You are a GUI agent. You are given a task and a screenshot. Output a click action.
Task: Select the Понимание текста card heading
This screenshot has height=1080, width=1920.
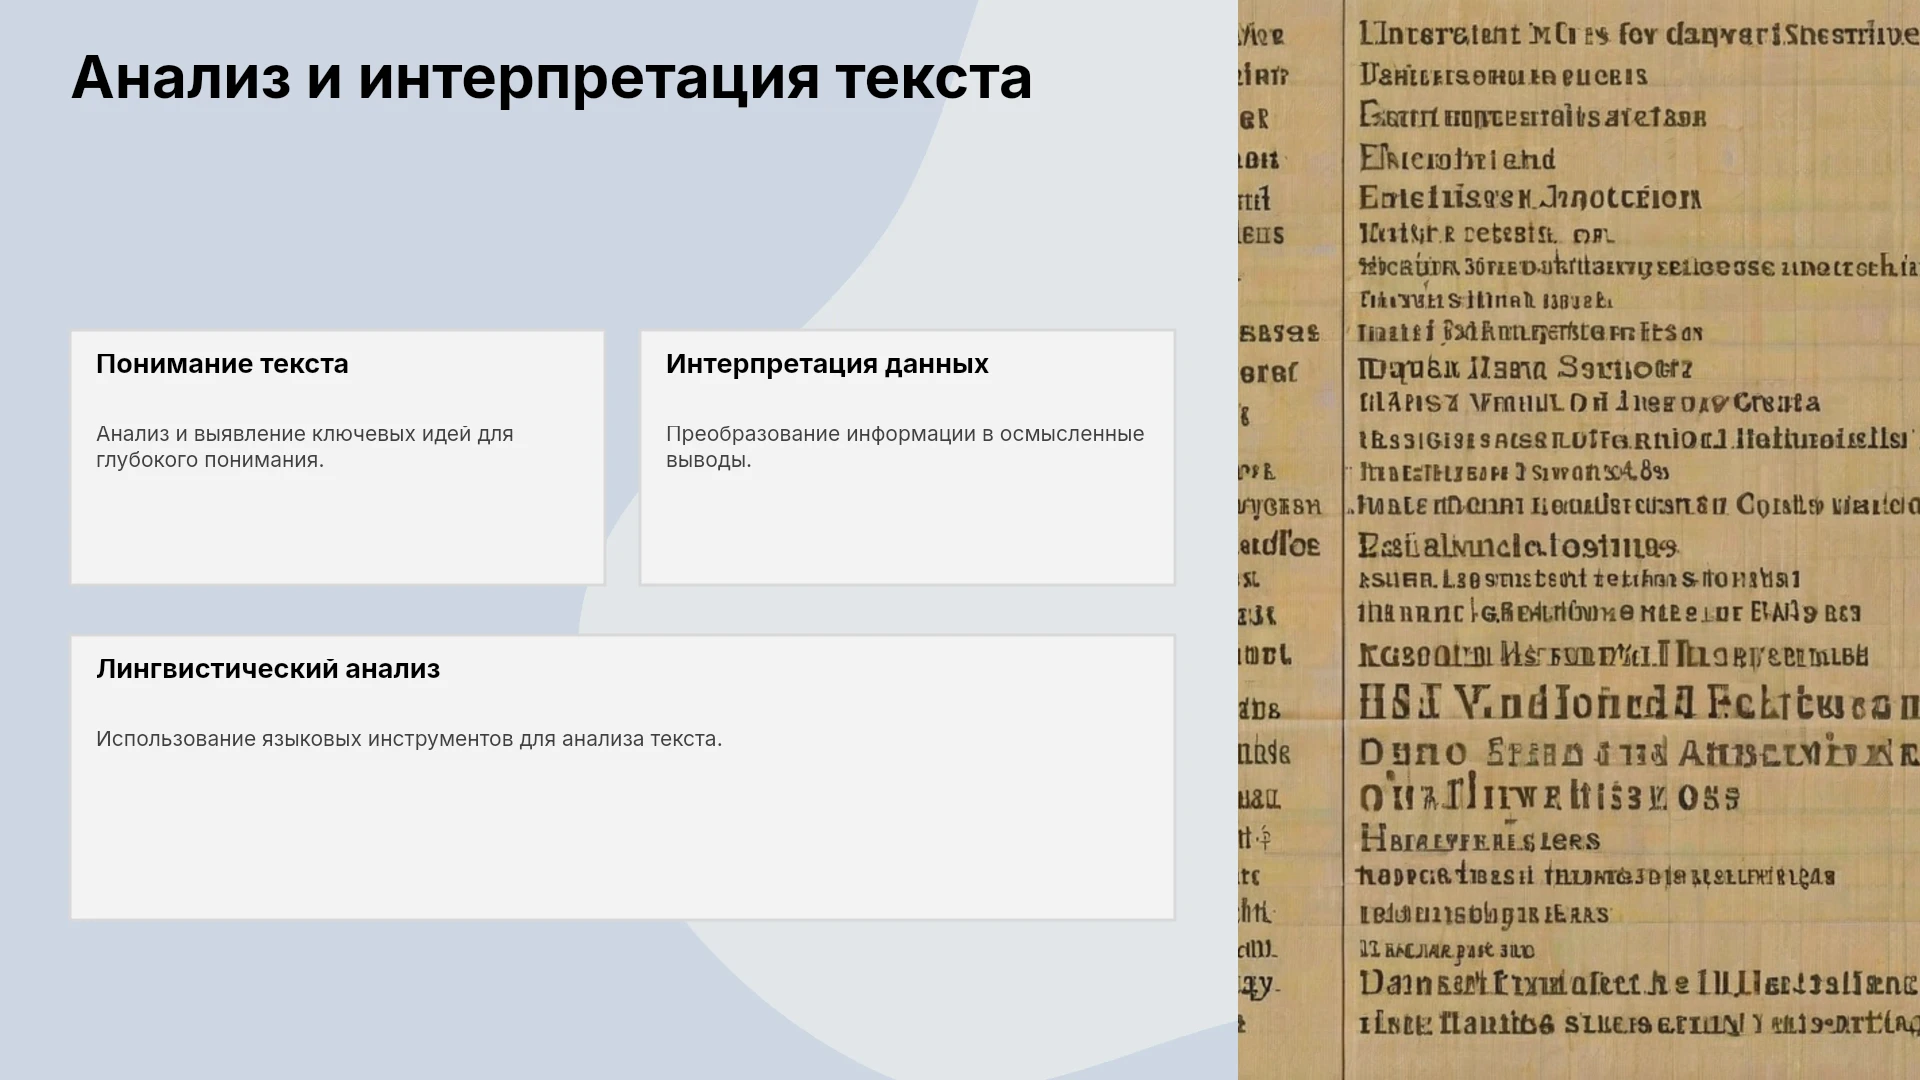(x=222, y=364)
